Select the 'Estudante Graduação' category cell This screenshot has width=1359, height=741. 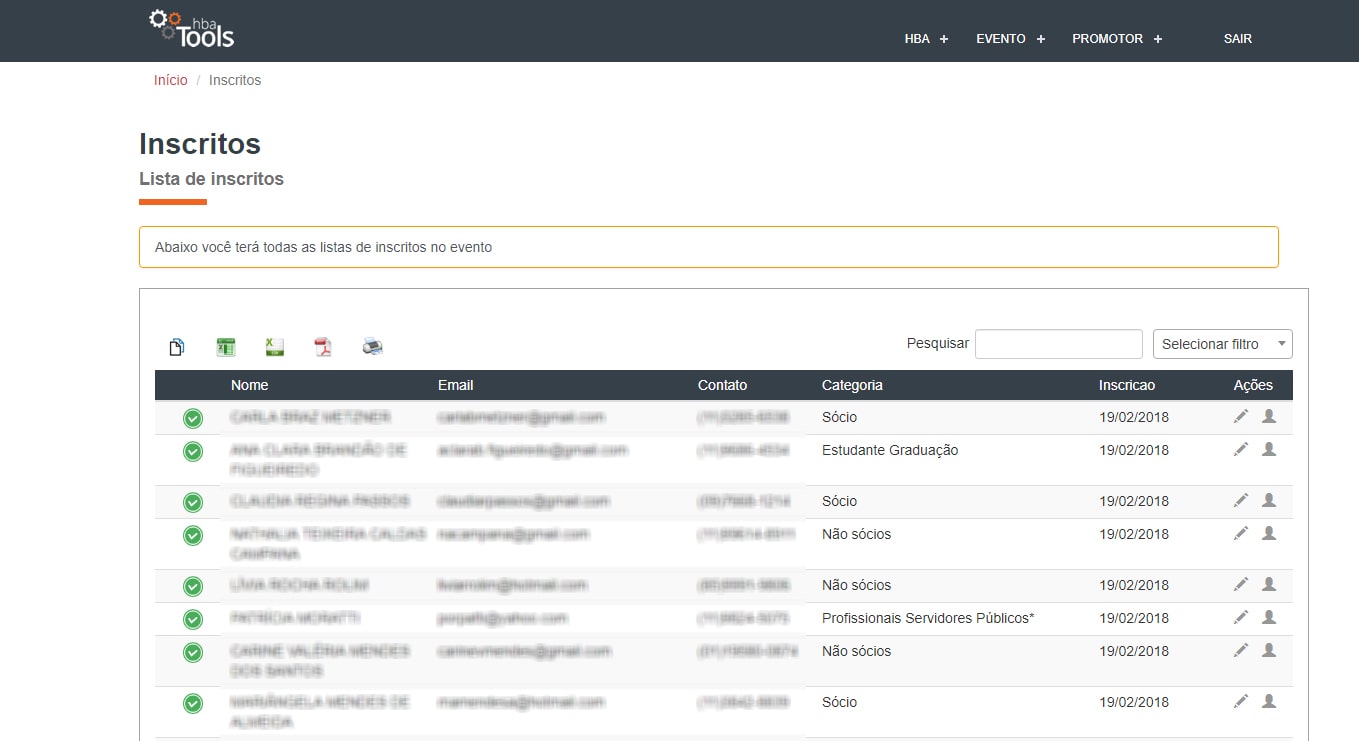[x=890, y=450]
